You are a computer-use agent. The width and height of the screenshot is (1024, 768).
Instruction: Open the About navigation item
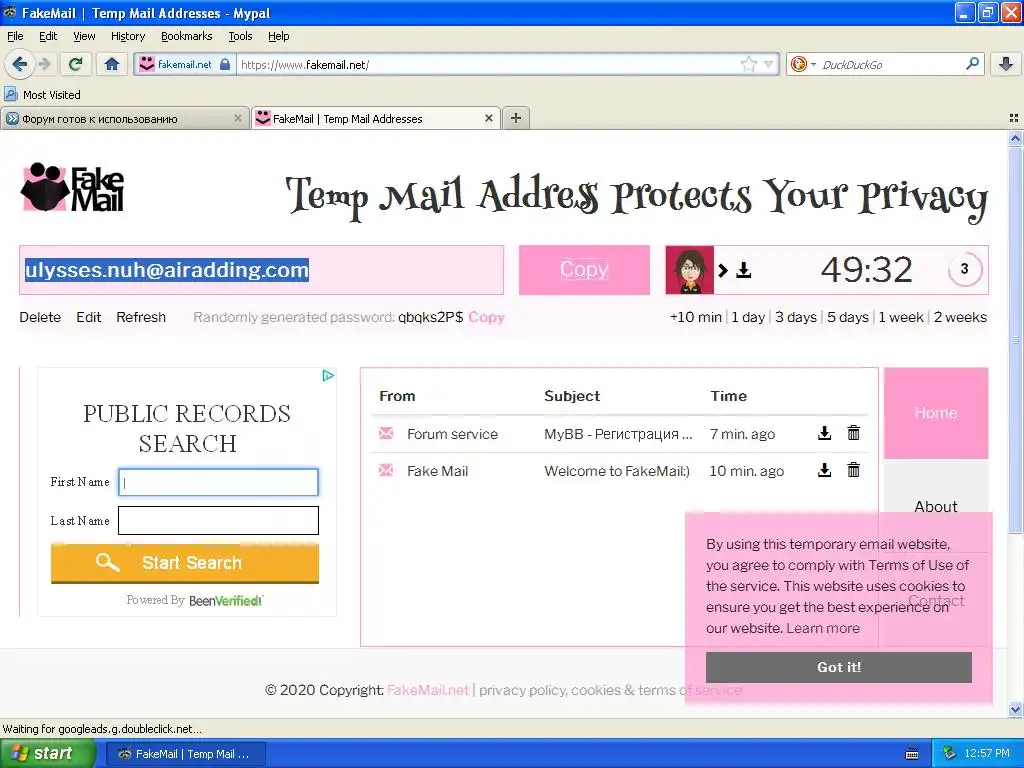pyautogui.click(x=936, y=506)
